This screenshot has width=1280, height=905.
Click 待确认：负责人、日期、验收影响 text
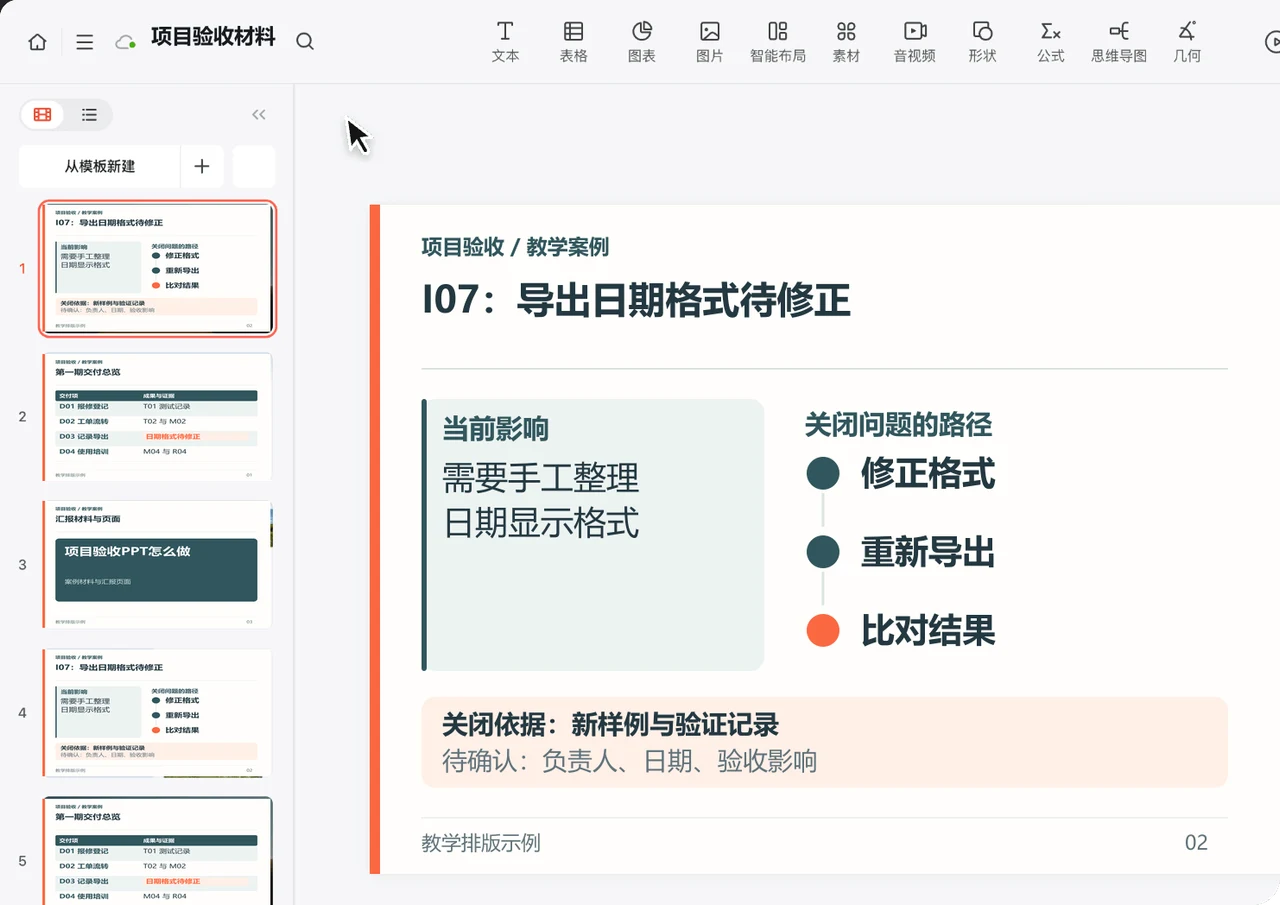[630, 761]
